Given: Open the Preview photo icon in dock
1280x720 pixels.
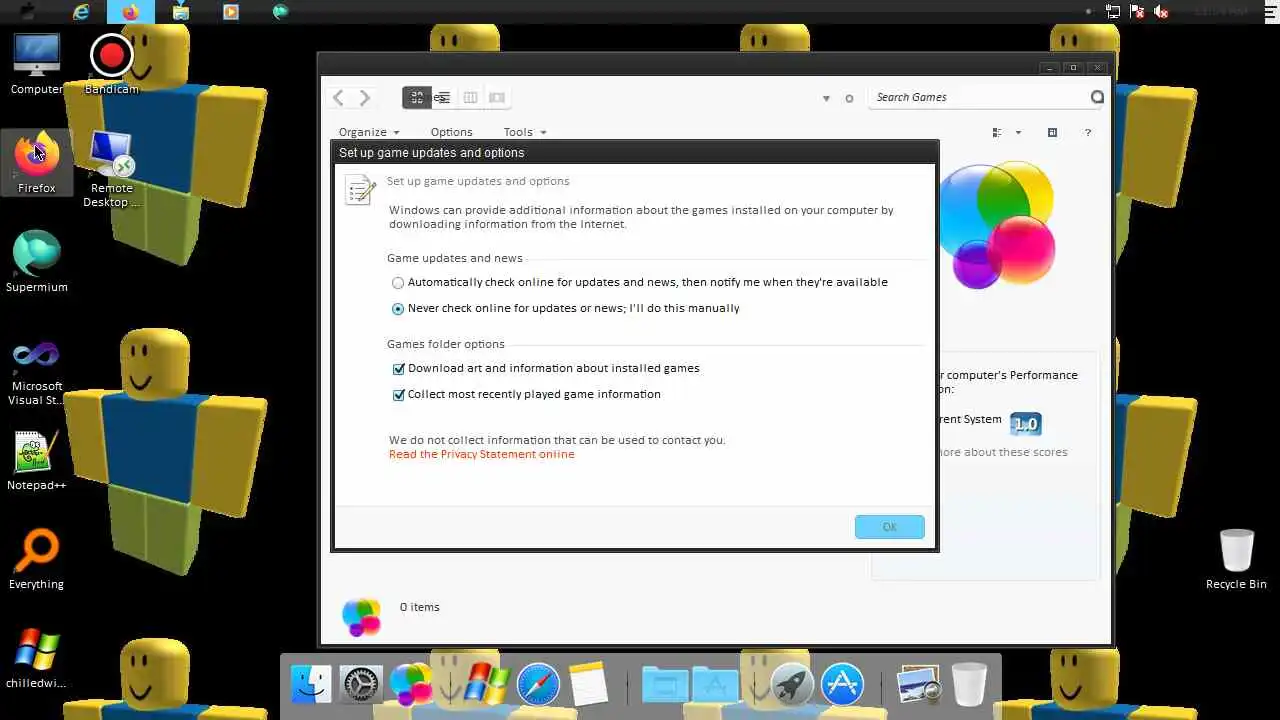Looking at the screenshot, I should point(918,686).
